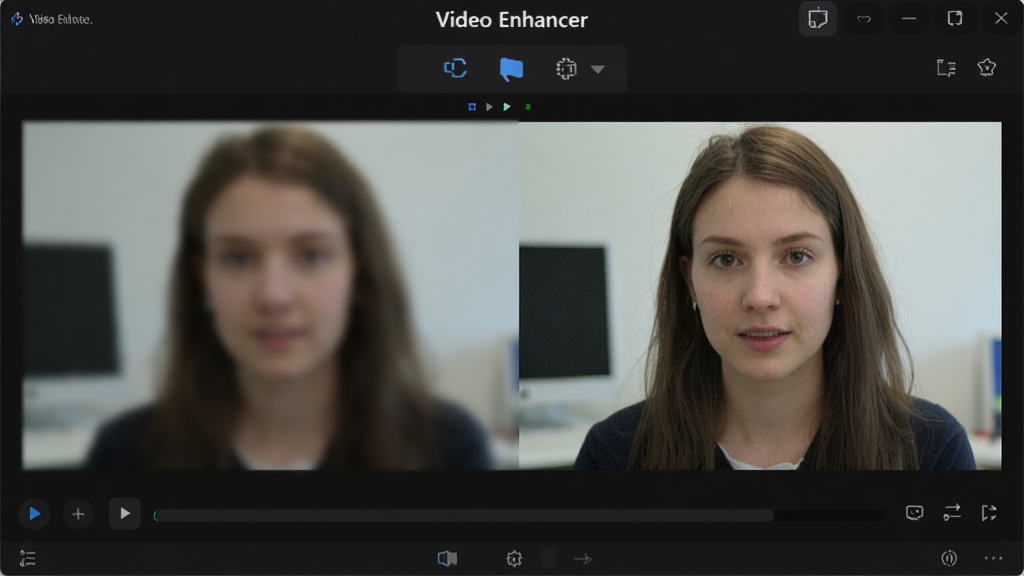Click the gray square play button
This screenshot has width=1024, height=576.
coord(124,513)
